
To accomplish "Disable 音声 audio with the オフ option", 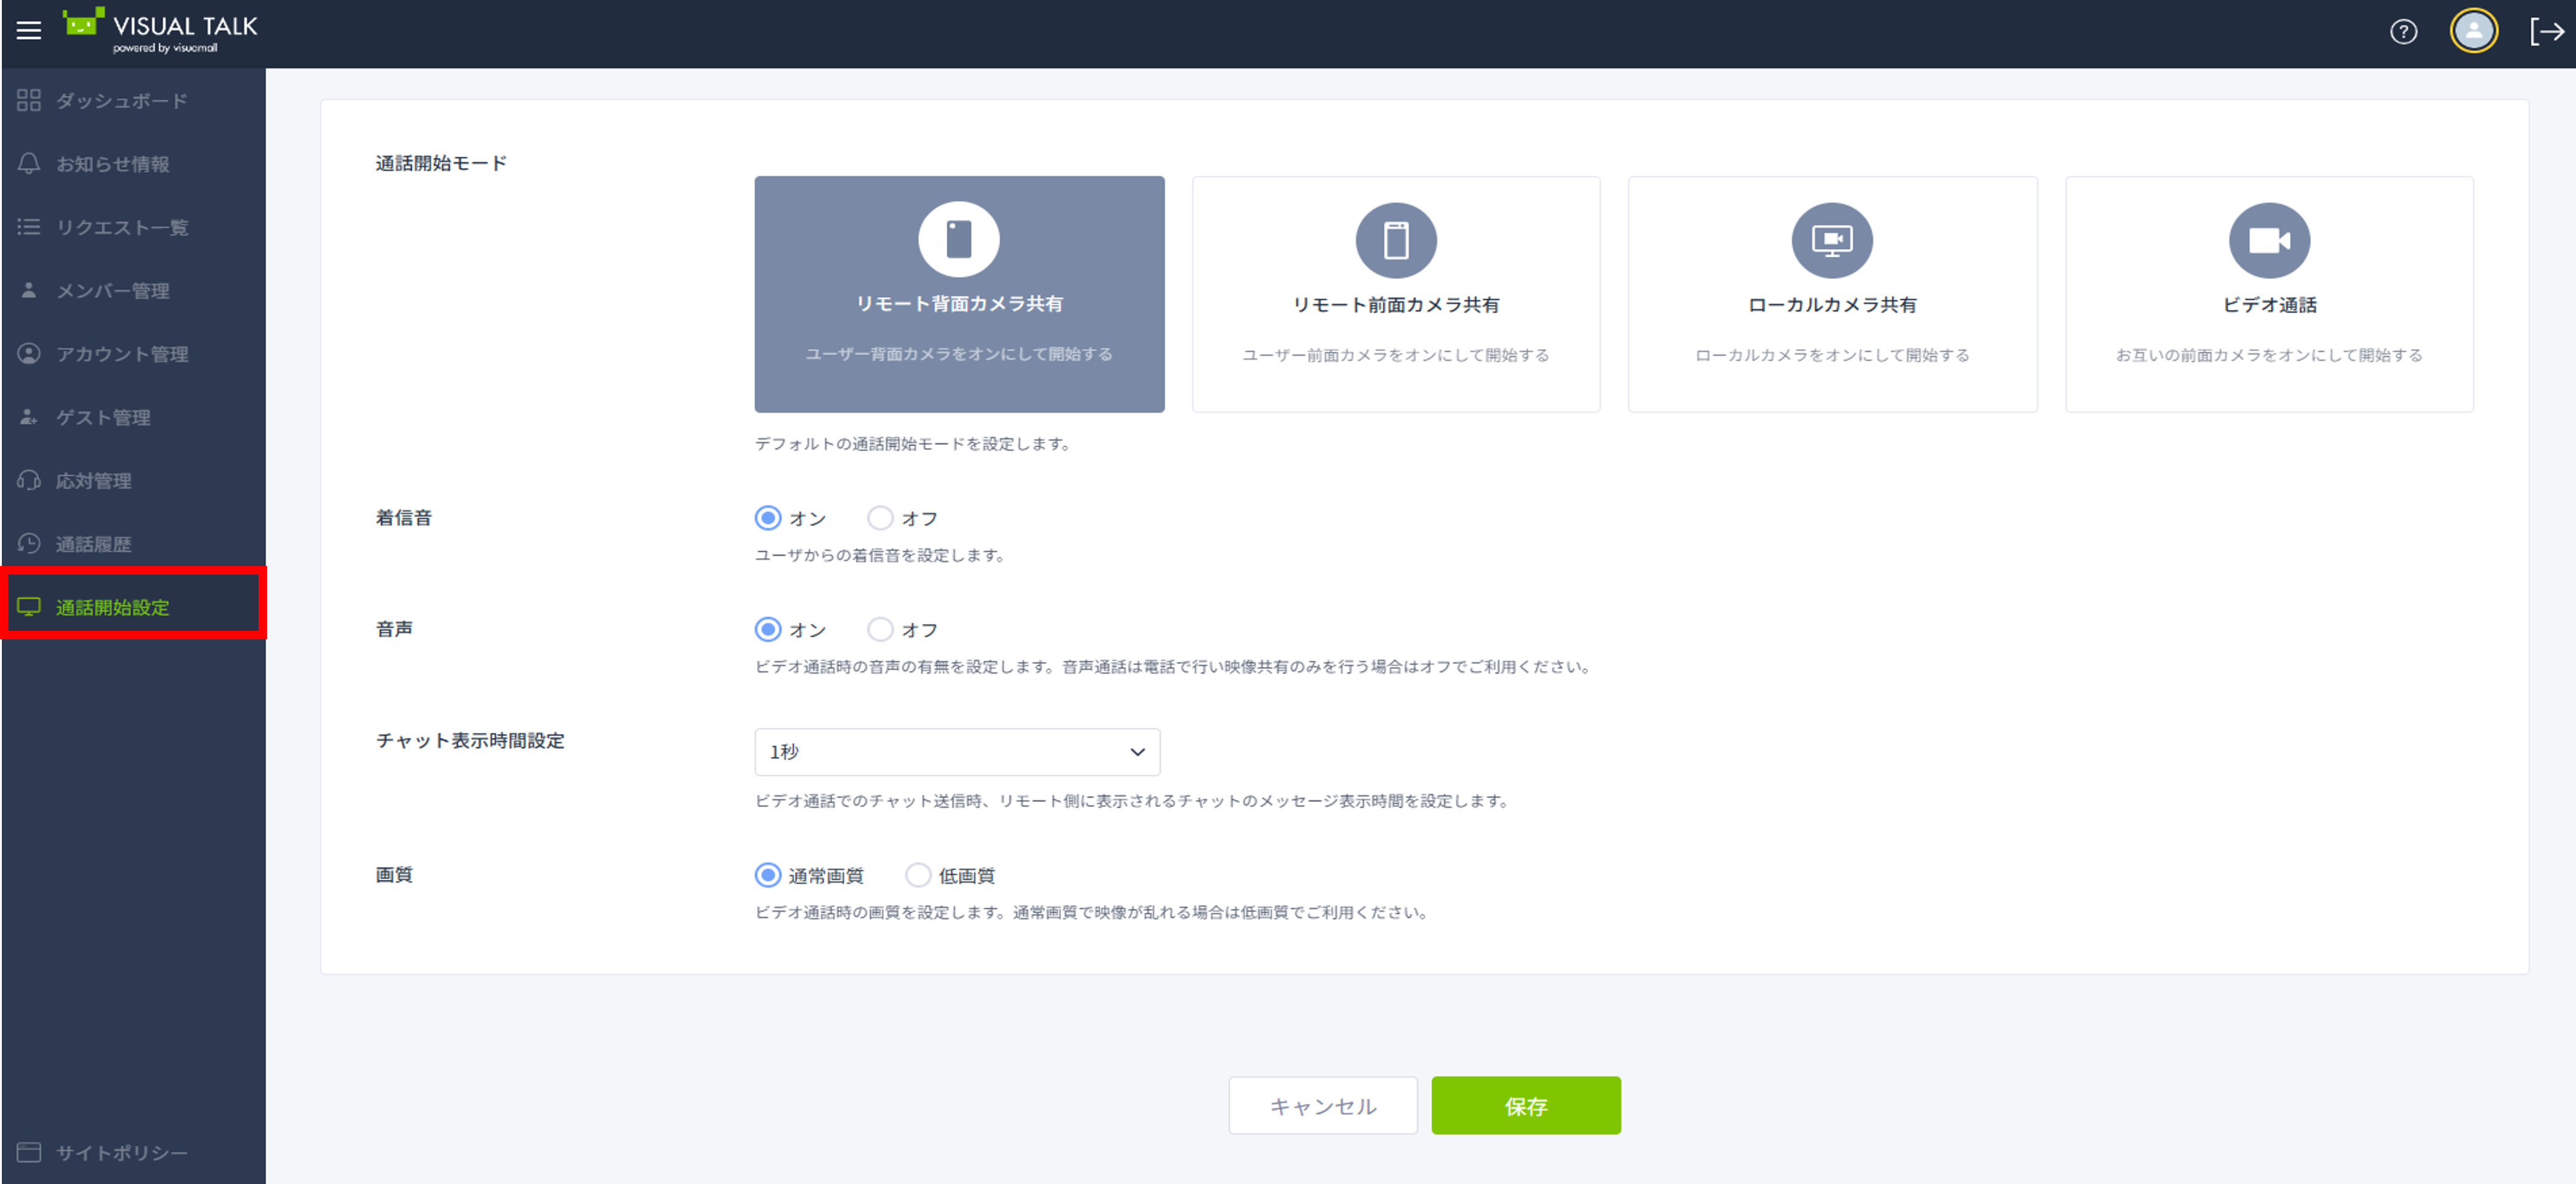I will [881, 629].
